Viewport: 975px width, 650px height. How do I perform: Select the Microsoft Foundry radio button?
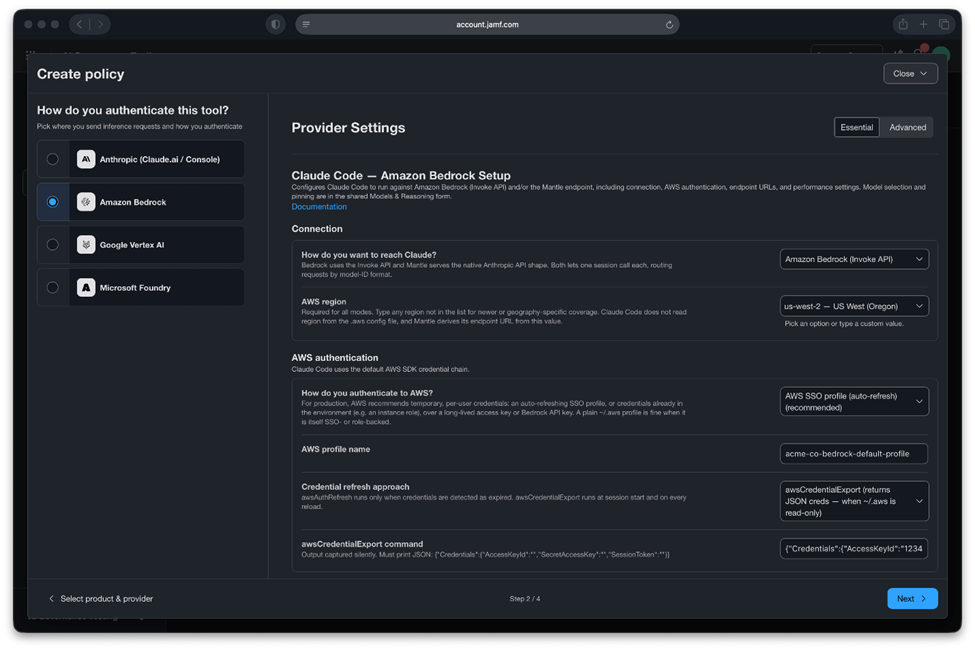(x=53, y=287)
